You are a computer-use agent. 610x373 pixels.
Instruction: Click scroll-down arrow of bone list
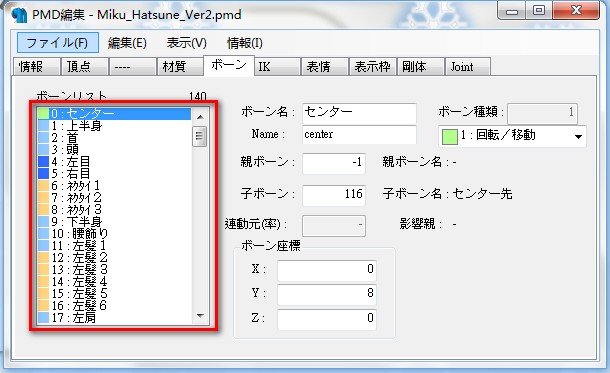pos(200,315)
